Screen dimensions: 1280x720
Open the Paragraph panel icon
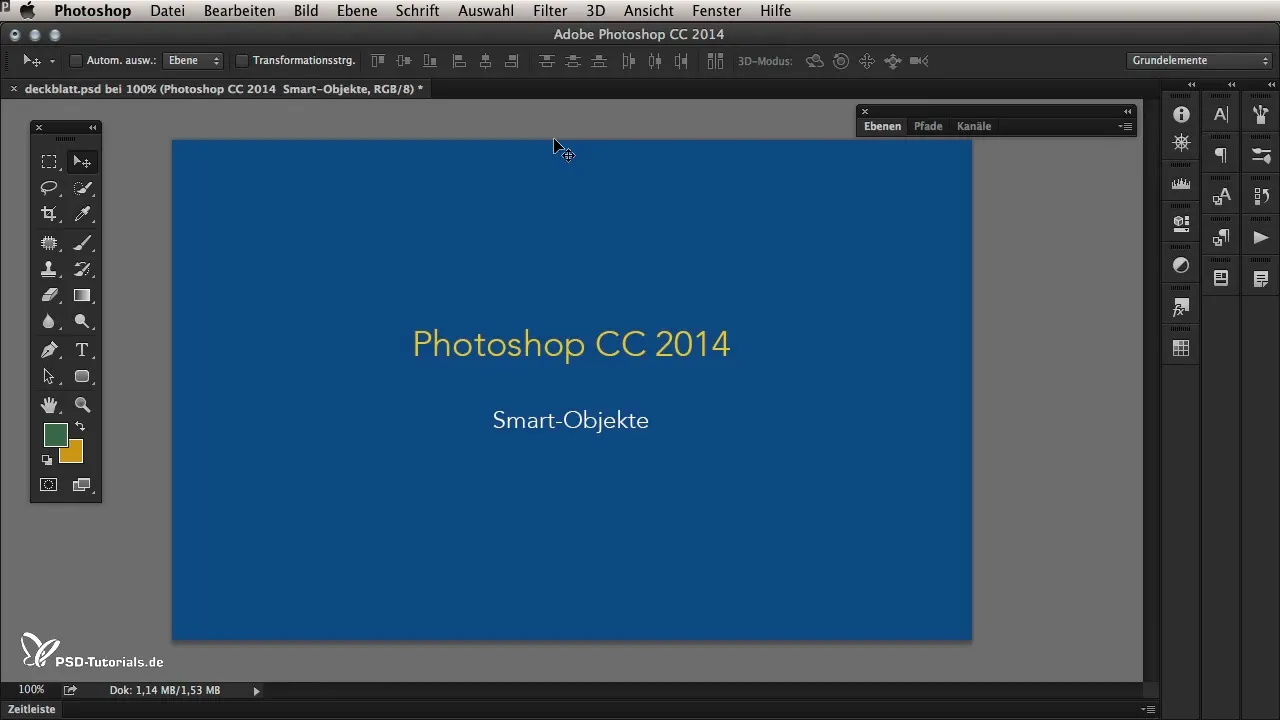coord(1221,155)
